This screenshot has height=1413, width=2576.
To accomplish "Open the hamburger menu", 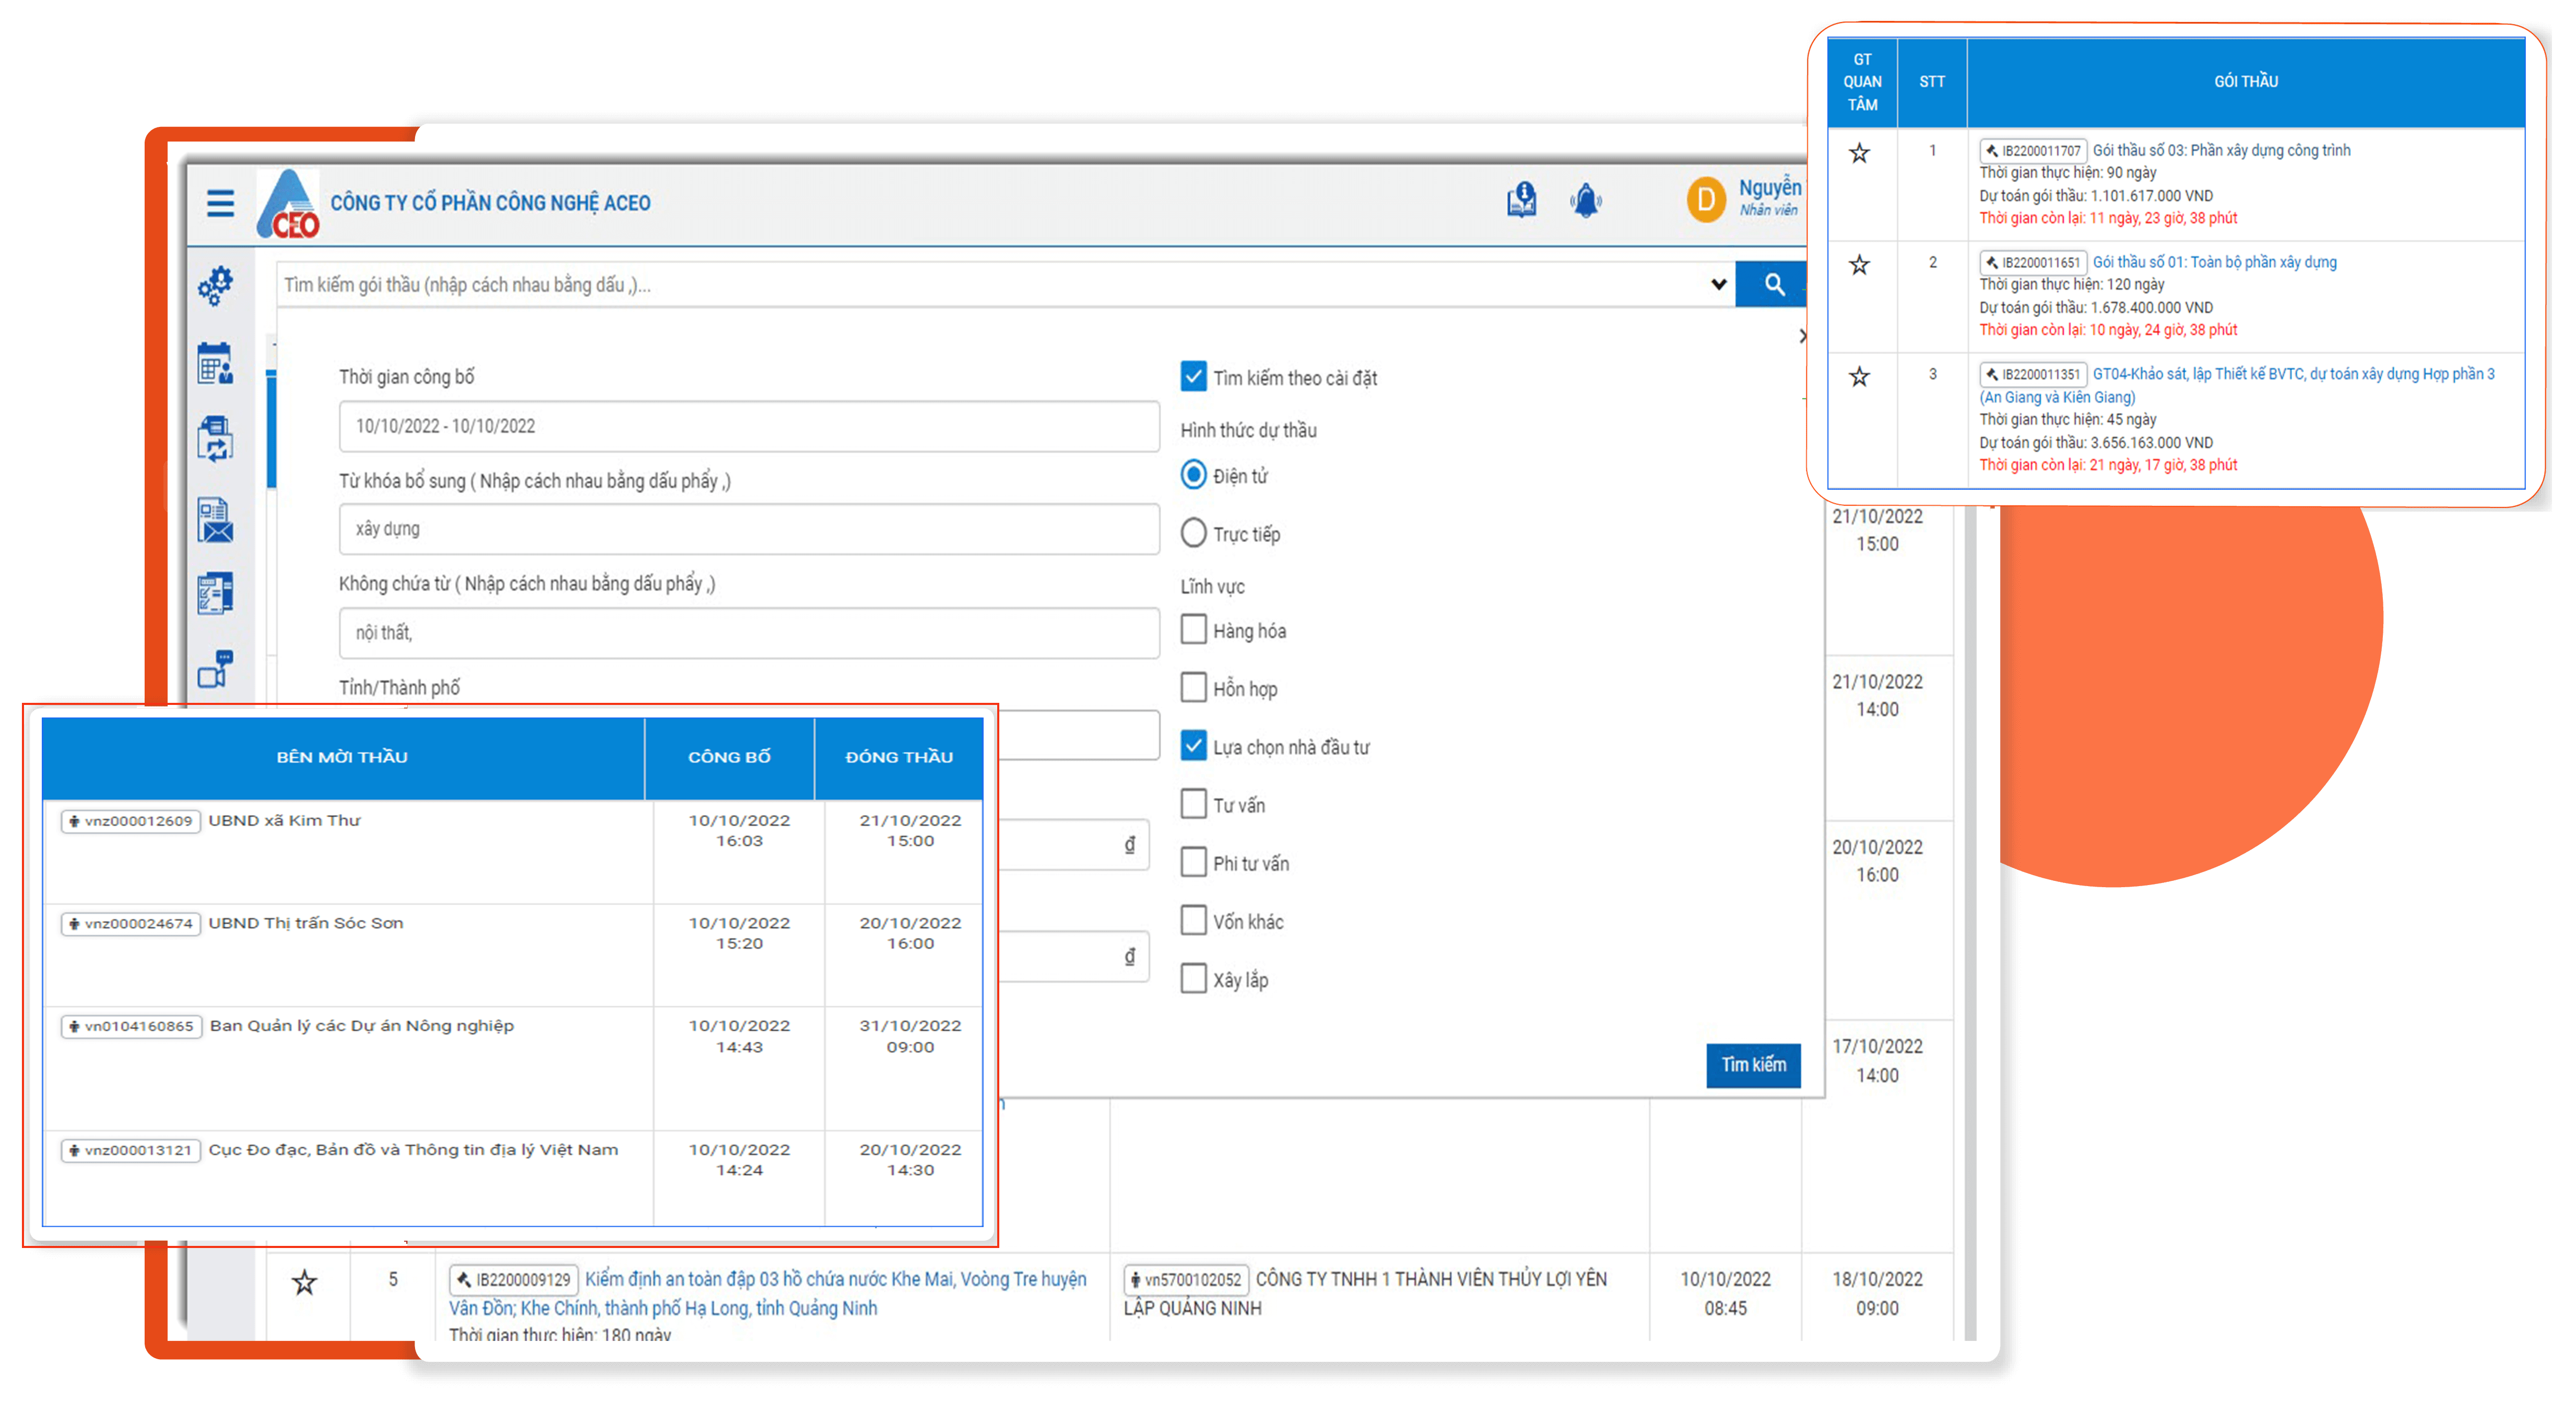I will 220,203.
